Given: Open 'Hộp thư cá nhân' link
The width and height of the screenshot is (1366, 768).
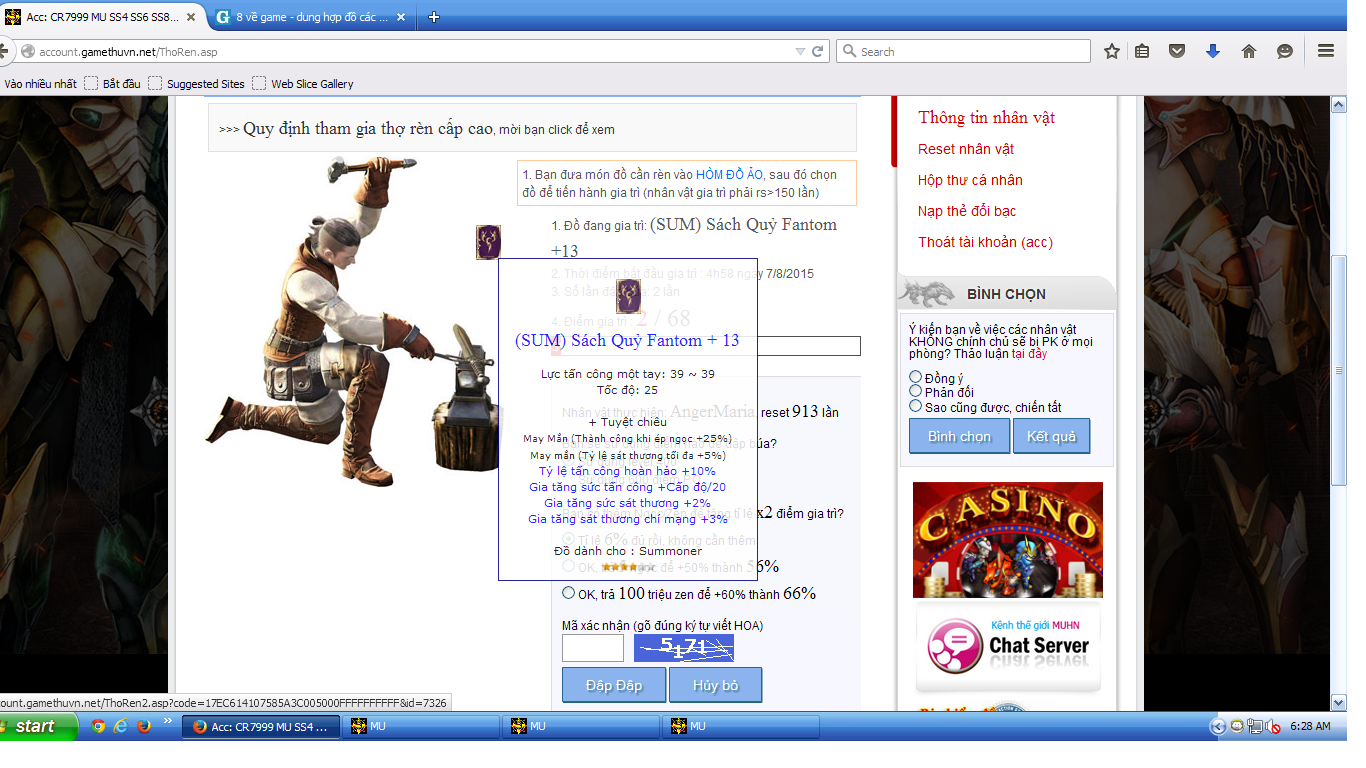Looking at the screenshot, I should point(970,180).
